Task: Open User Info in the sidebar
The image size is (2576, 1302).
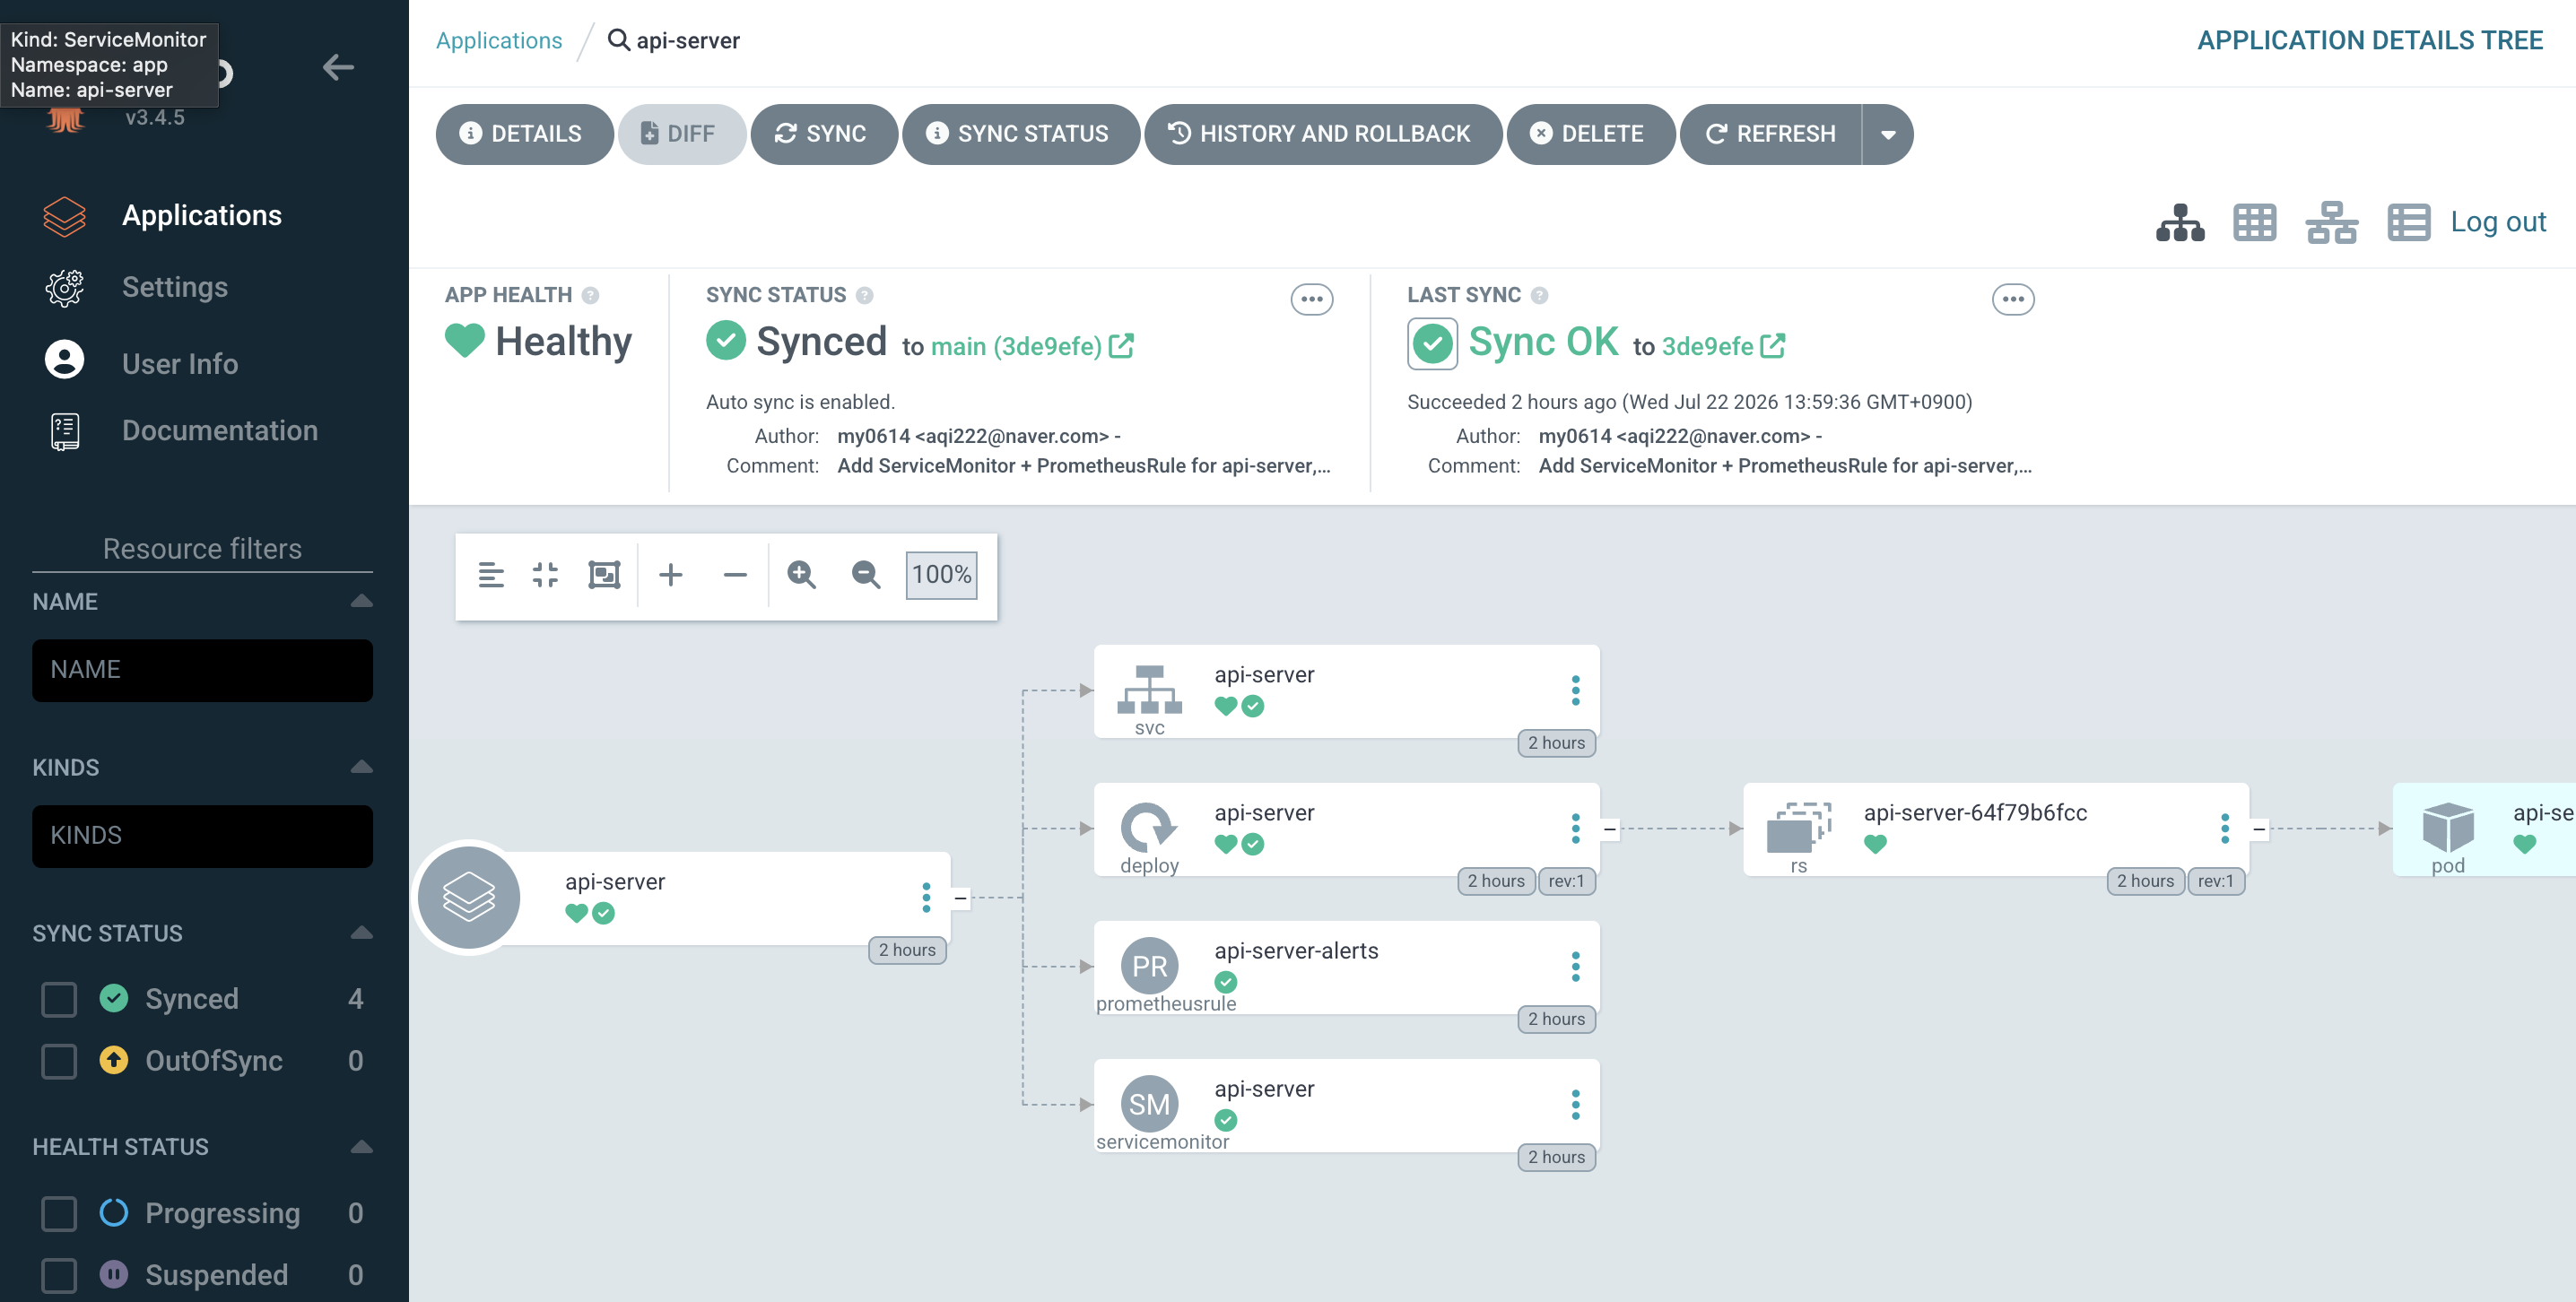Action: point(180,363)
